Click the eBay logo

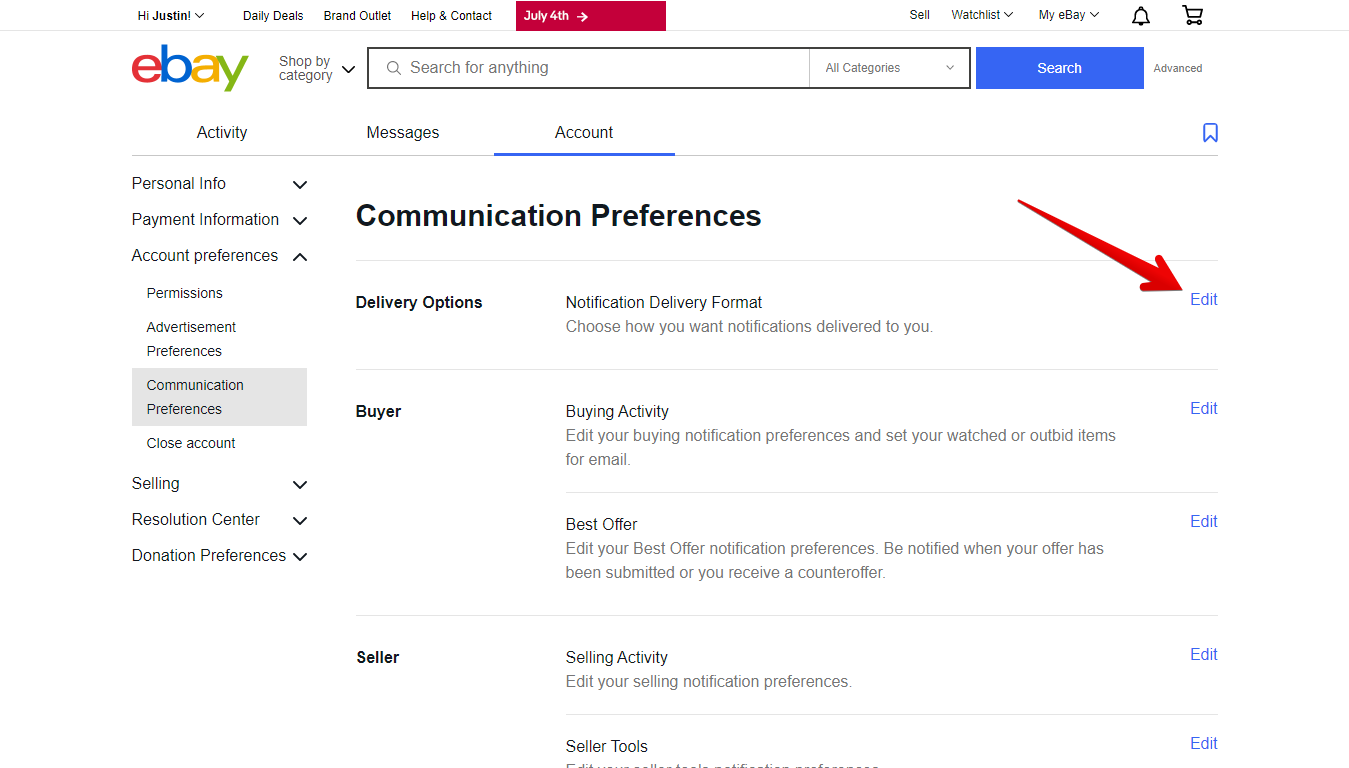pos(190,67)
